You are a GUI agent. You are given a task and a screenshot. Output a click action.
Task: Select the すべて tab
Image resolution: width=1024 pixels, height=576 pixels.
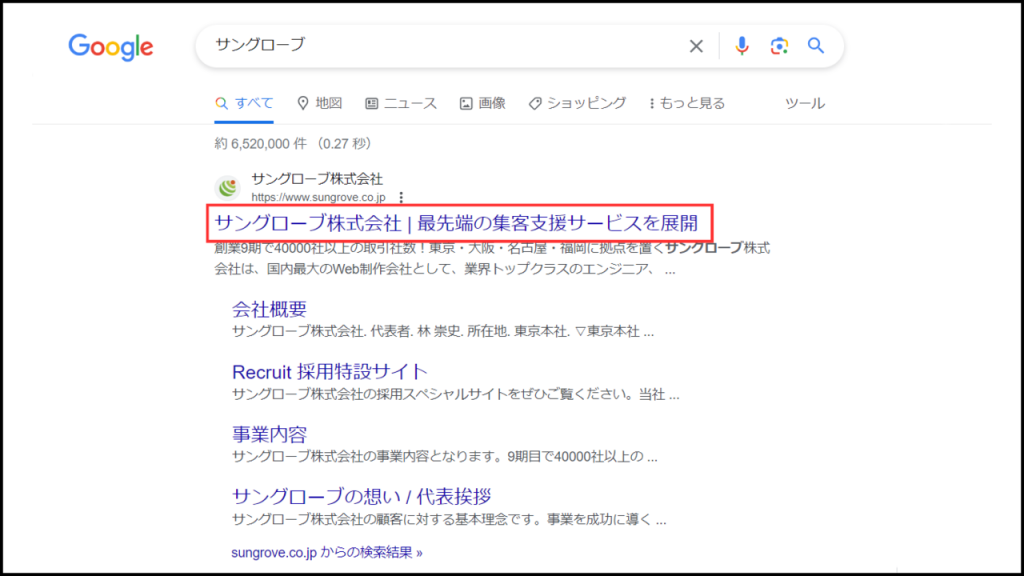(244, 103)
